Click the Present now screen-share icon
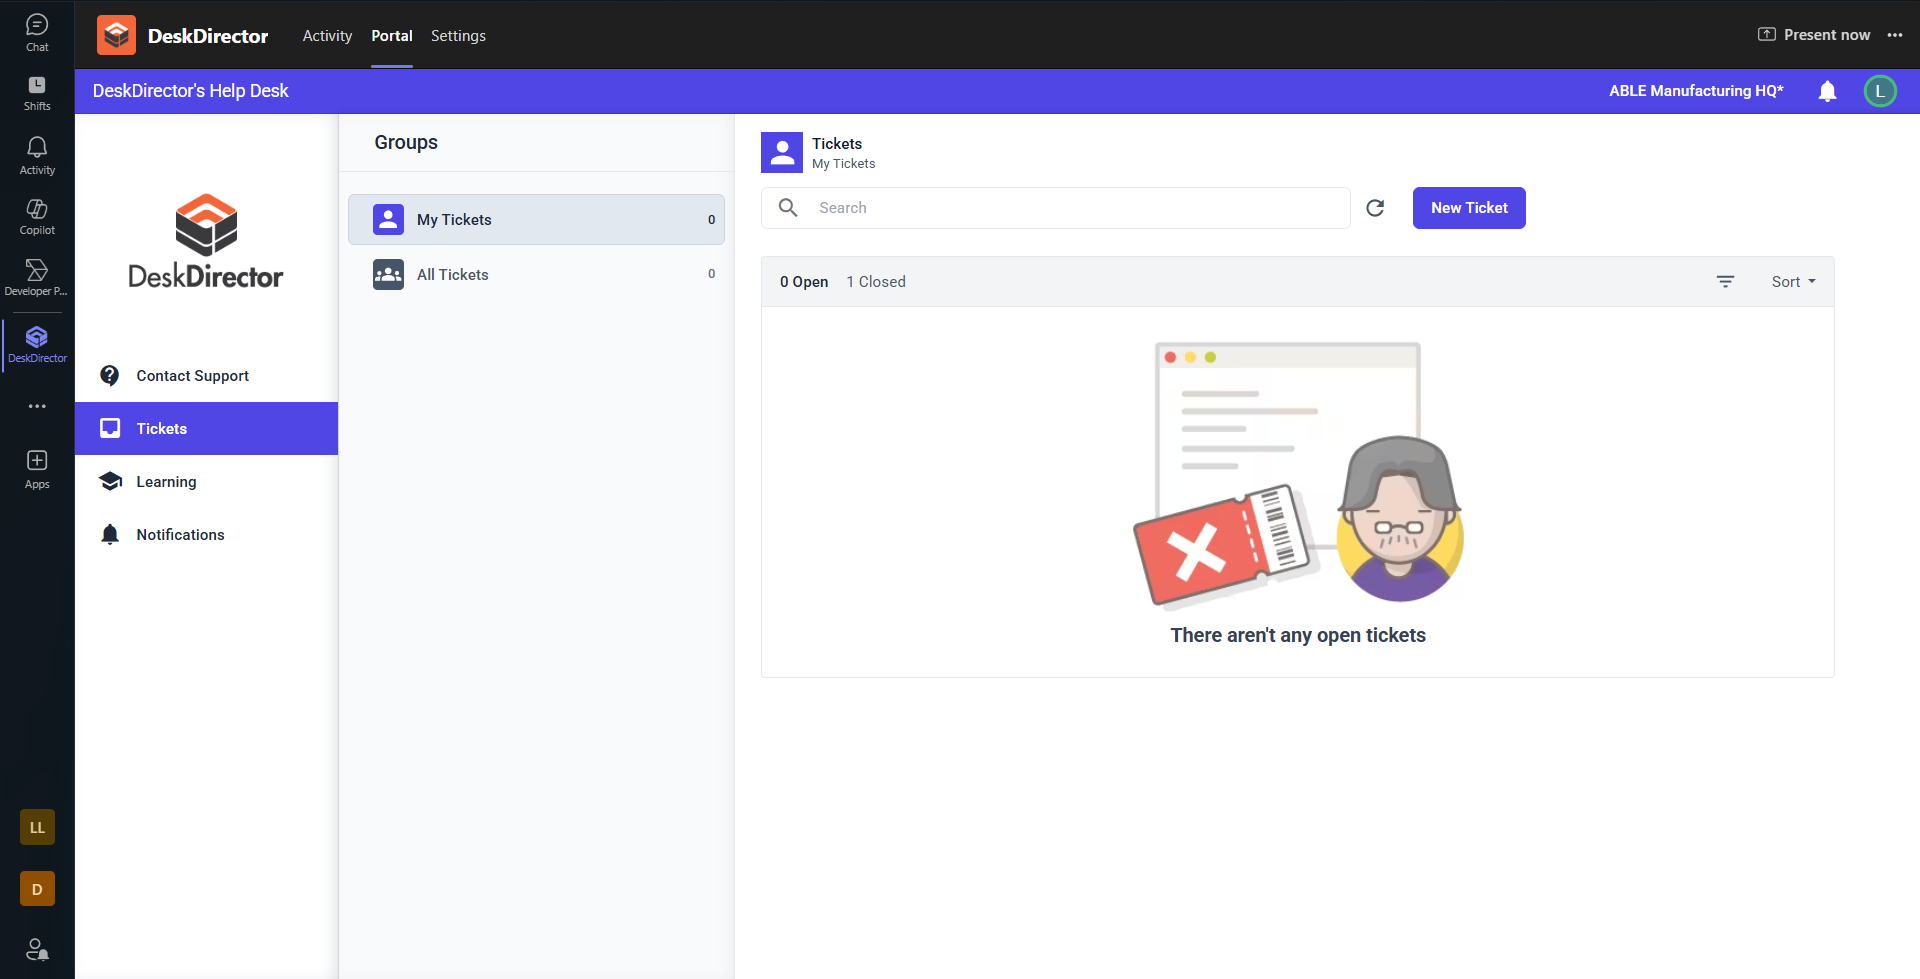The height and width of the screenshot is (979, 1920). (x=1767, y=35)
